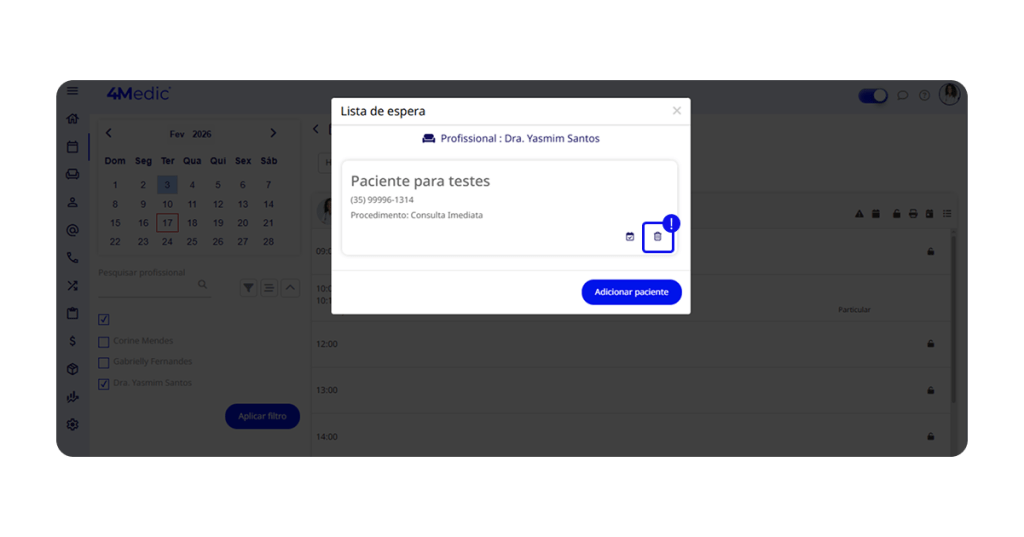Close the Lista de espera dialog
The height and width of the screenshot is (537, 1024).
[x=677, y=111]
